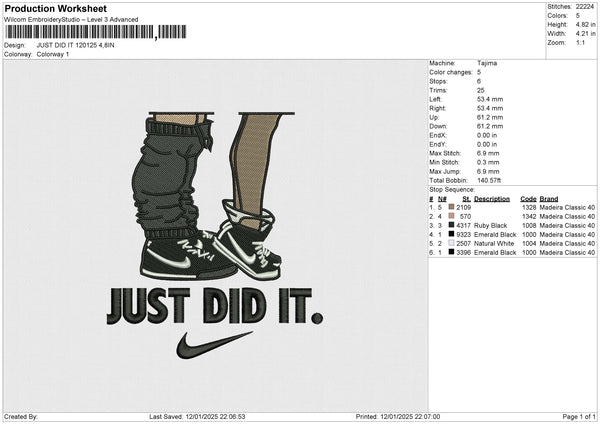600x424 pixels.
Task: Click the color swatch in the 570-stitch row
Action: (451, 216)
